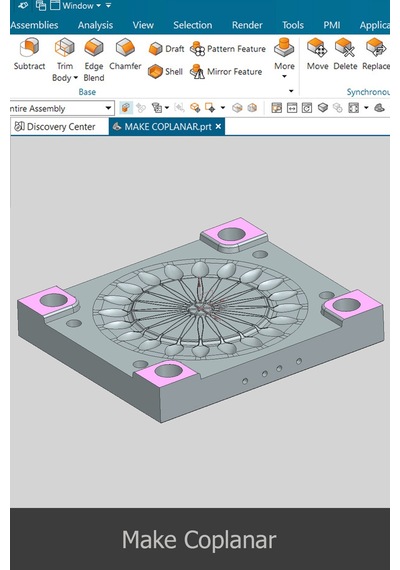The image size is (400, 570).
Task: Select the PMI ribbon tab
Action: click(332, 25)
